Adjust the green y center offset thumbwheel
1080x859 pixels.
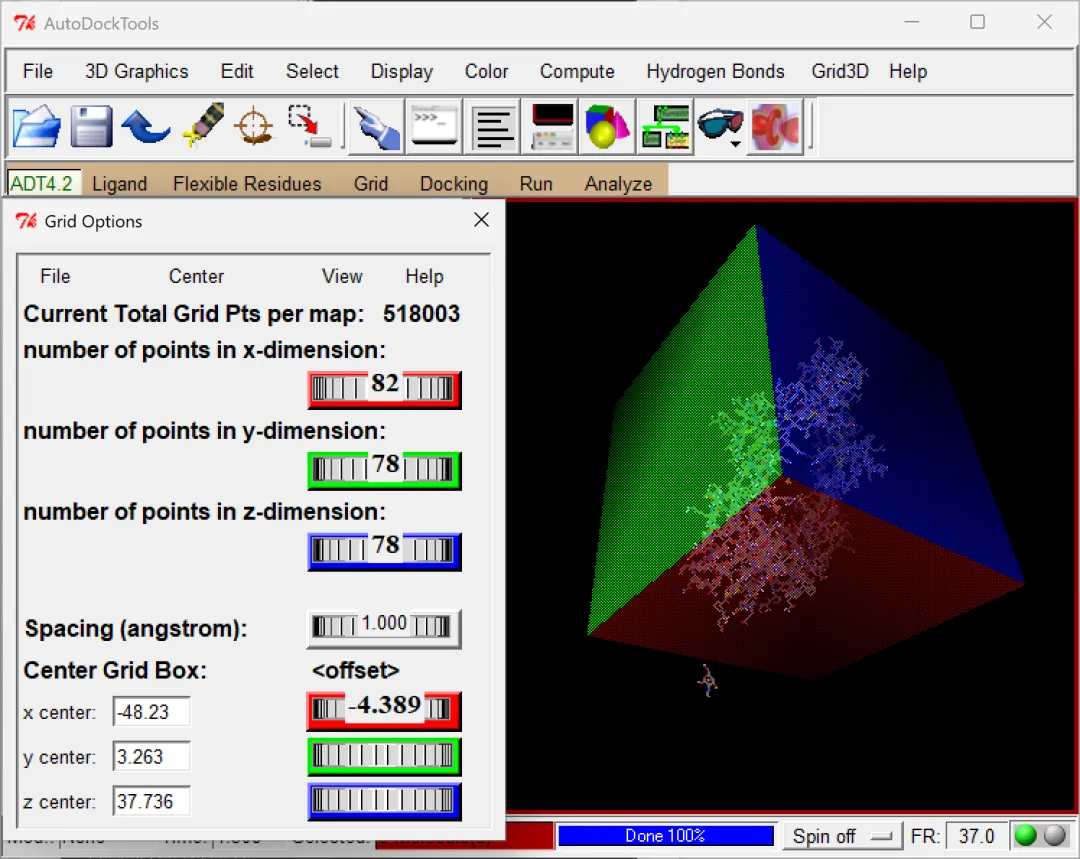384,756
